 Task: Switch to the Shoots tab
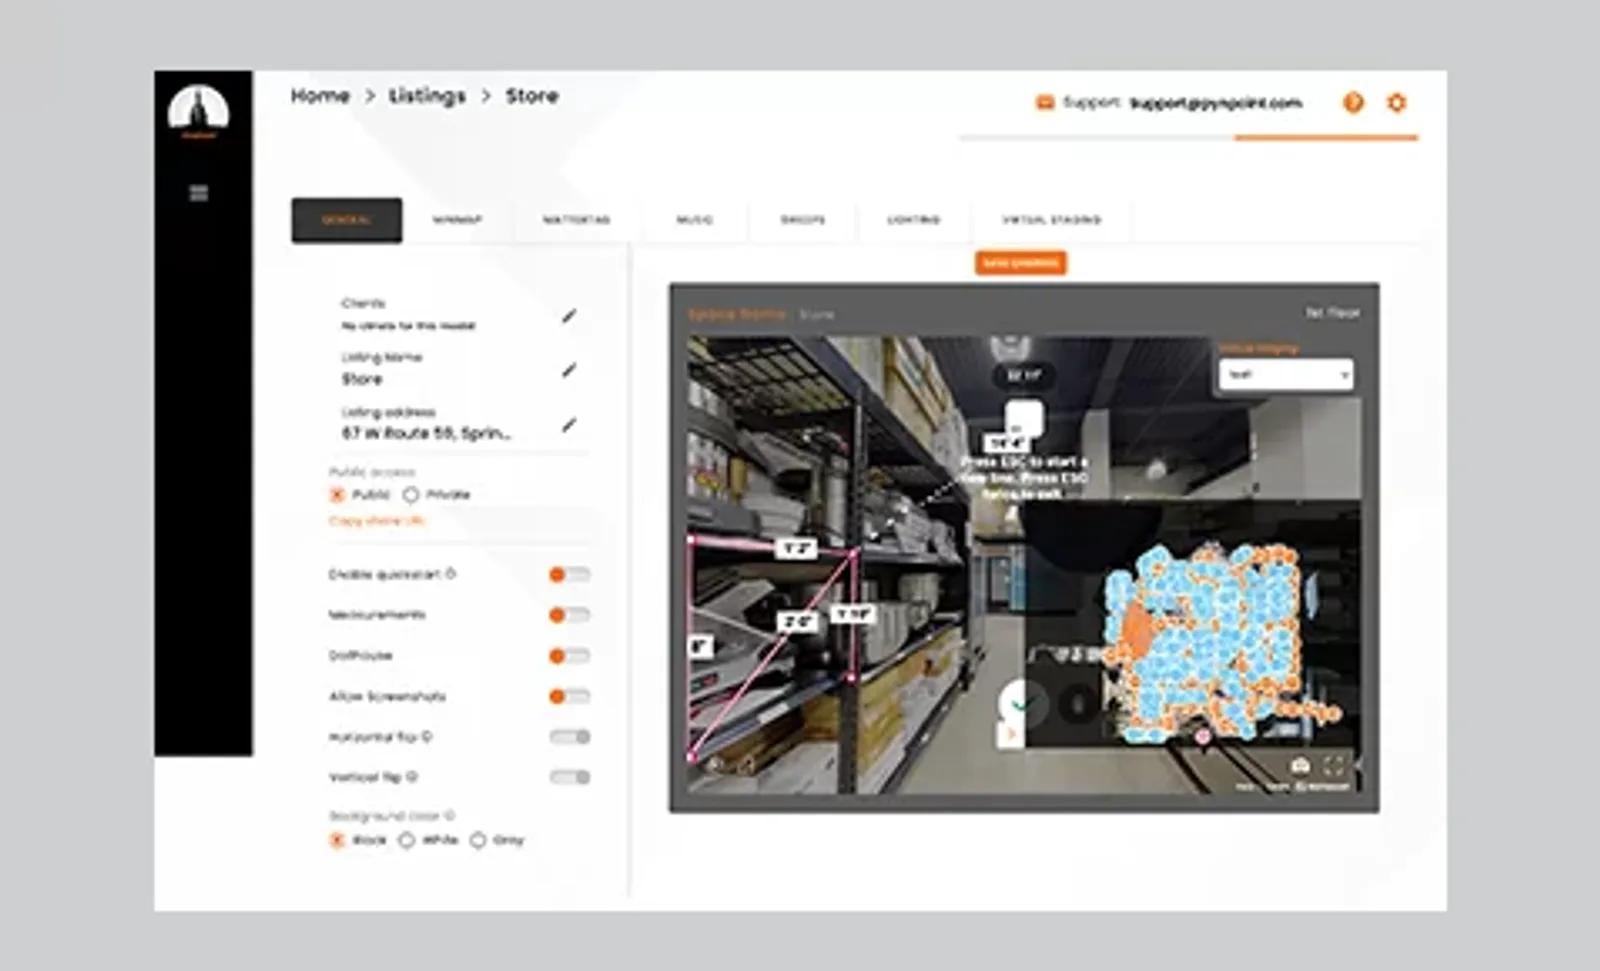[x=803, y=220]
